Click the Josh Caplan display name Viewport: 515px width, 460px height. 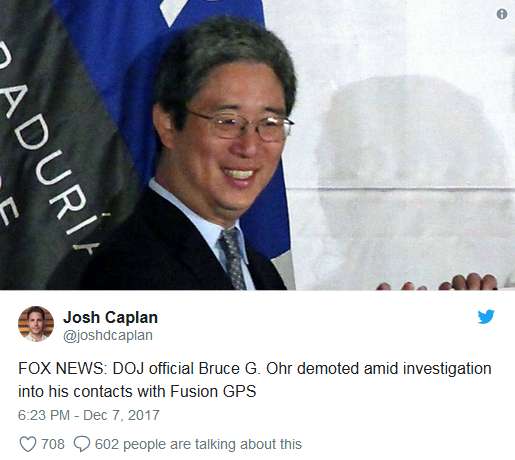[x=110, y=317]
